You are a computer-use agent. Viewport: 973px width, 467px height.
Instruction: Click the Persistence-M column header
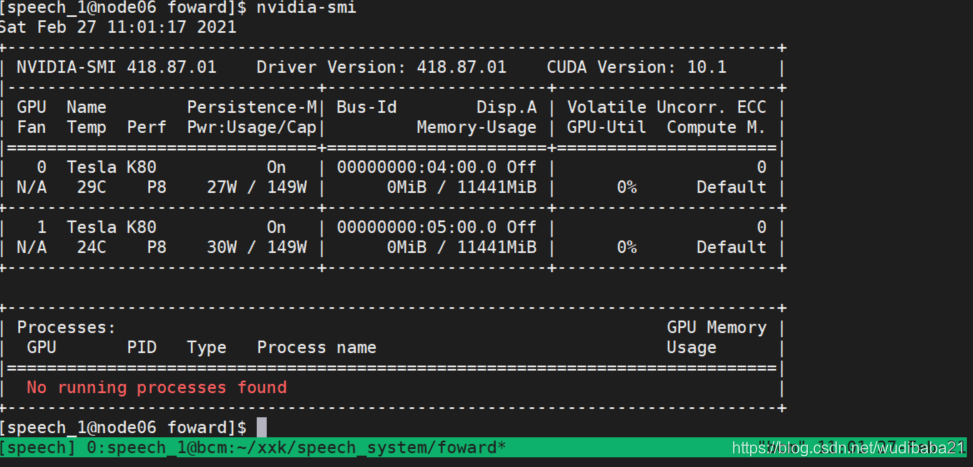pos(252,107)
